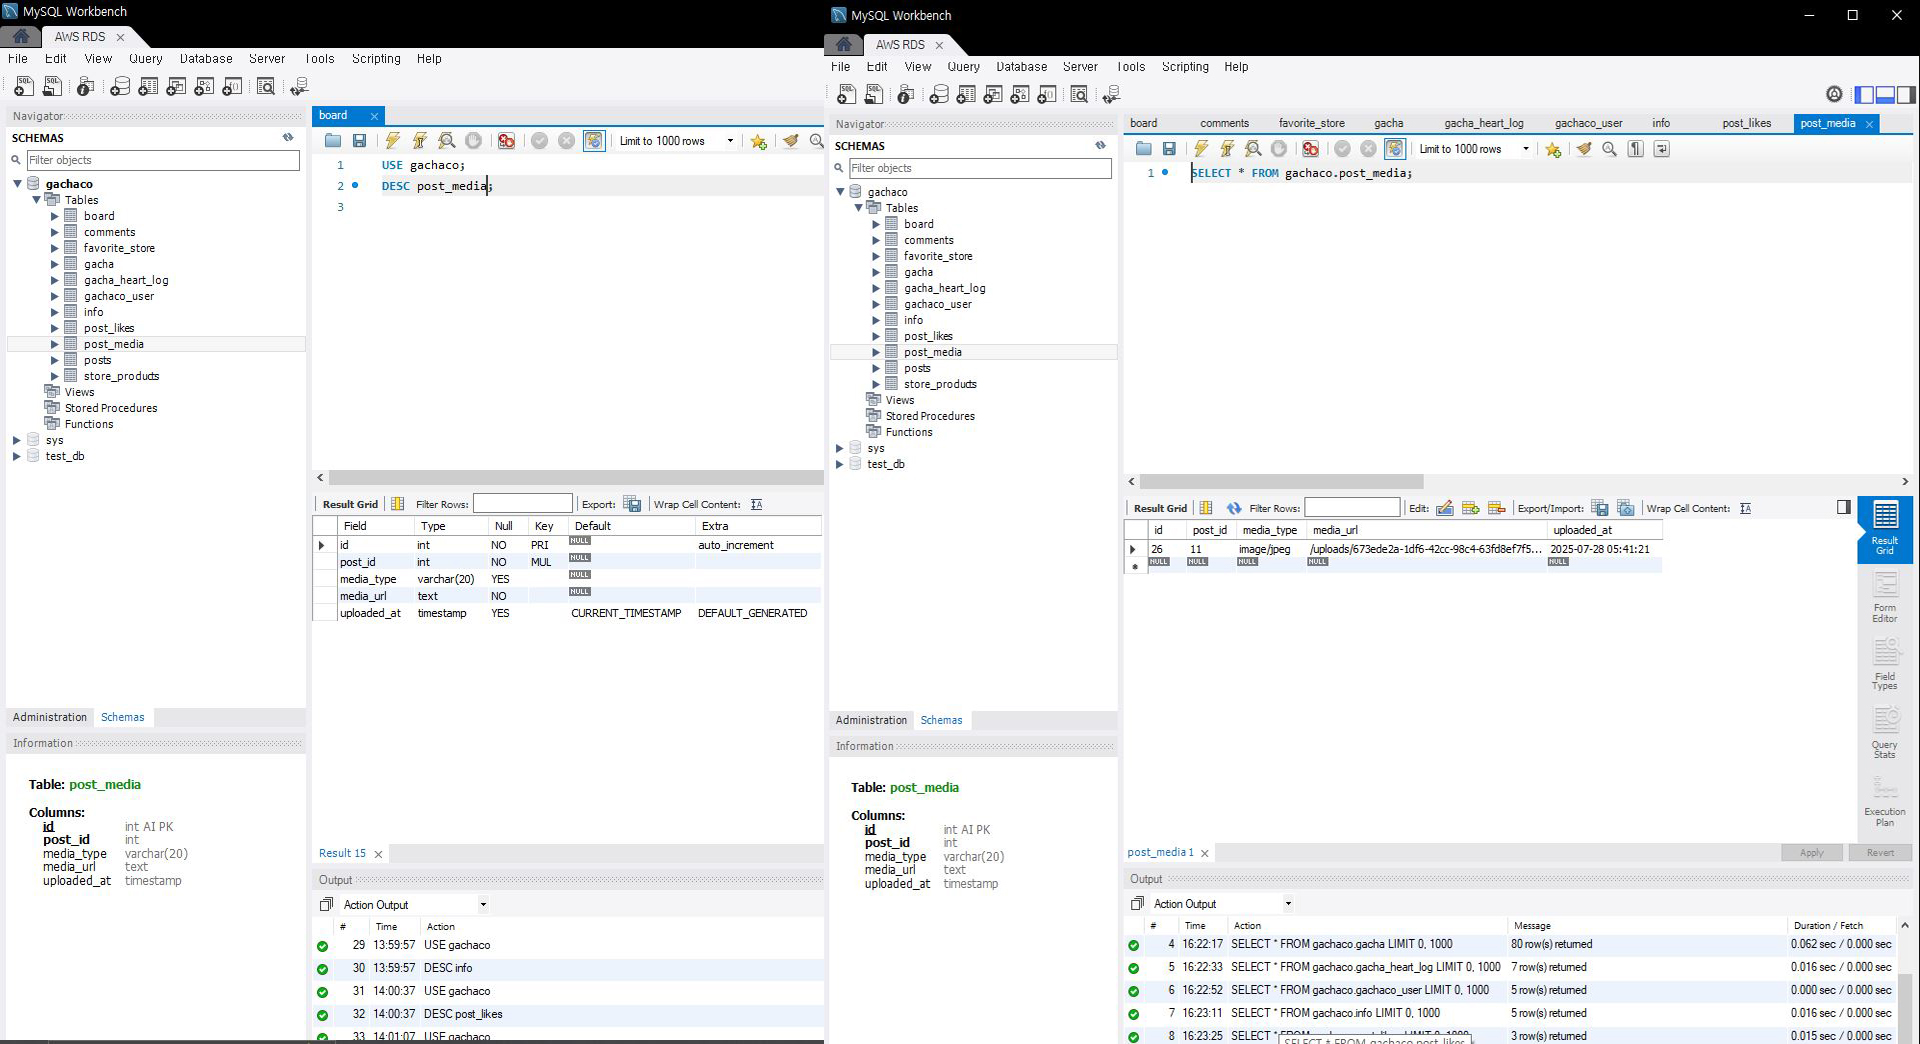Click home icon tab in left window
The width and height of the screenshot is (1920, 1044).
click(x=21, y=36)
